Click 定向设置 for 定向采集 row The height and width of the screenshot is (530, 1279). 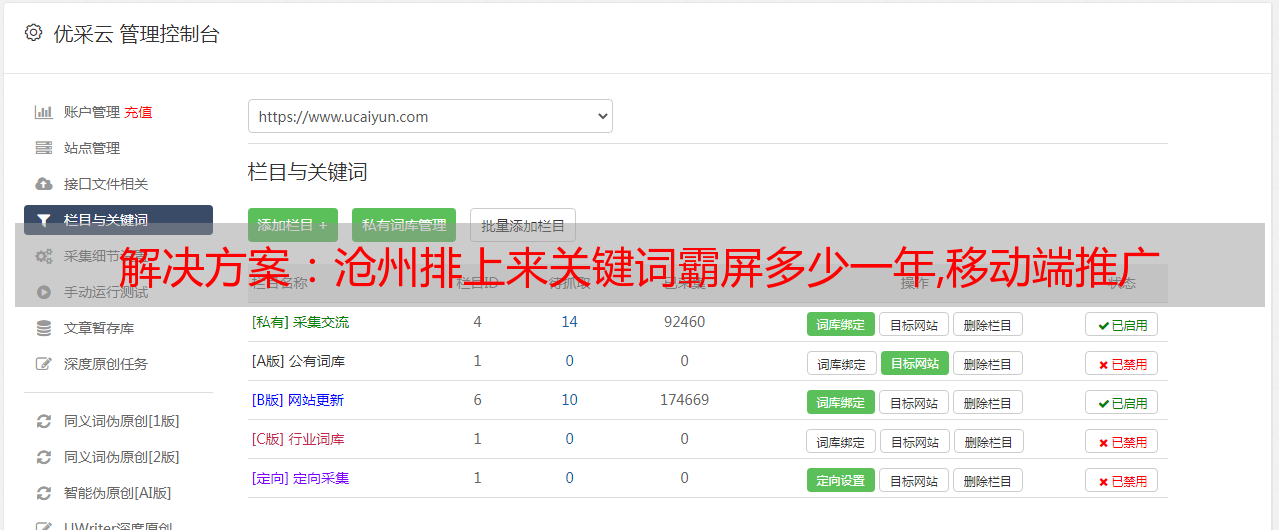(x=841, y=480)
